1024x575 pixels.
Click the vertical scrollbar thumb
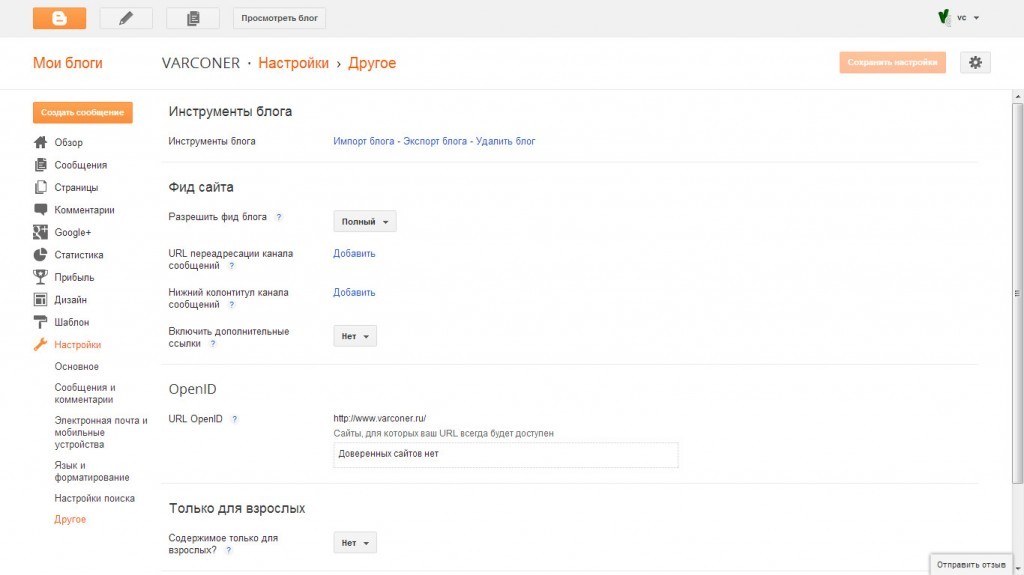[x=1017, y=293]
